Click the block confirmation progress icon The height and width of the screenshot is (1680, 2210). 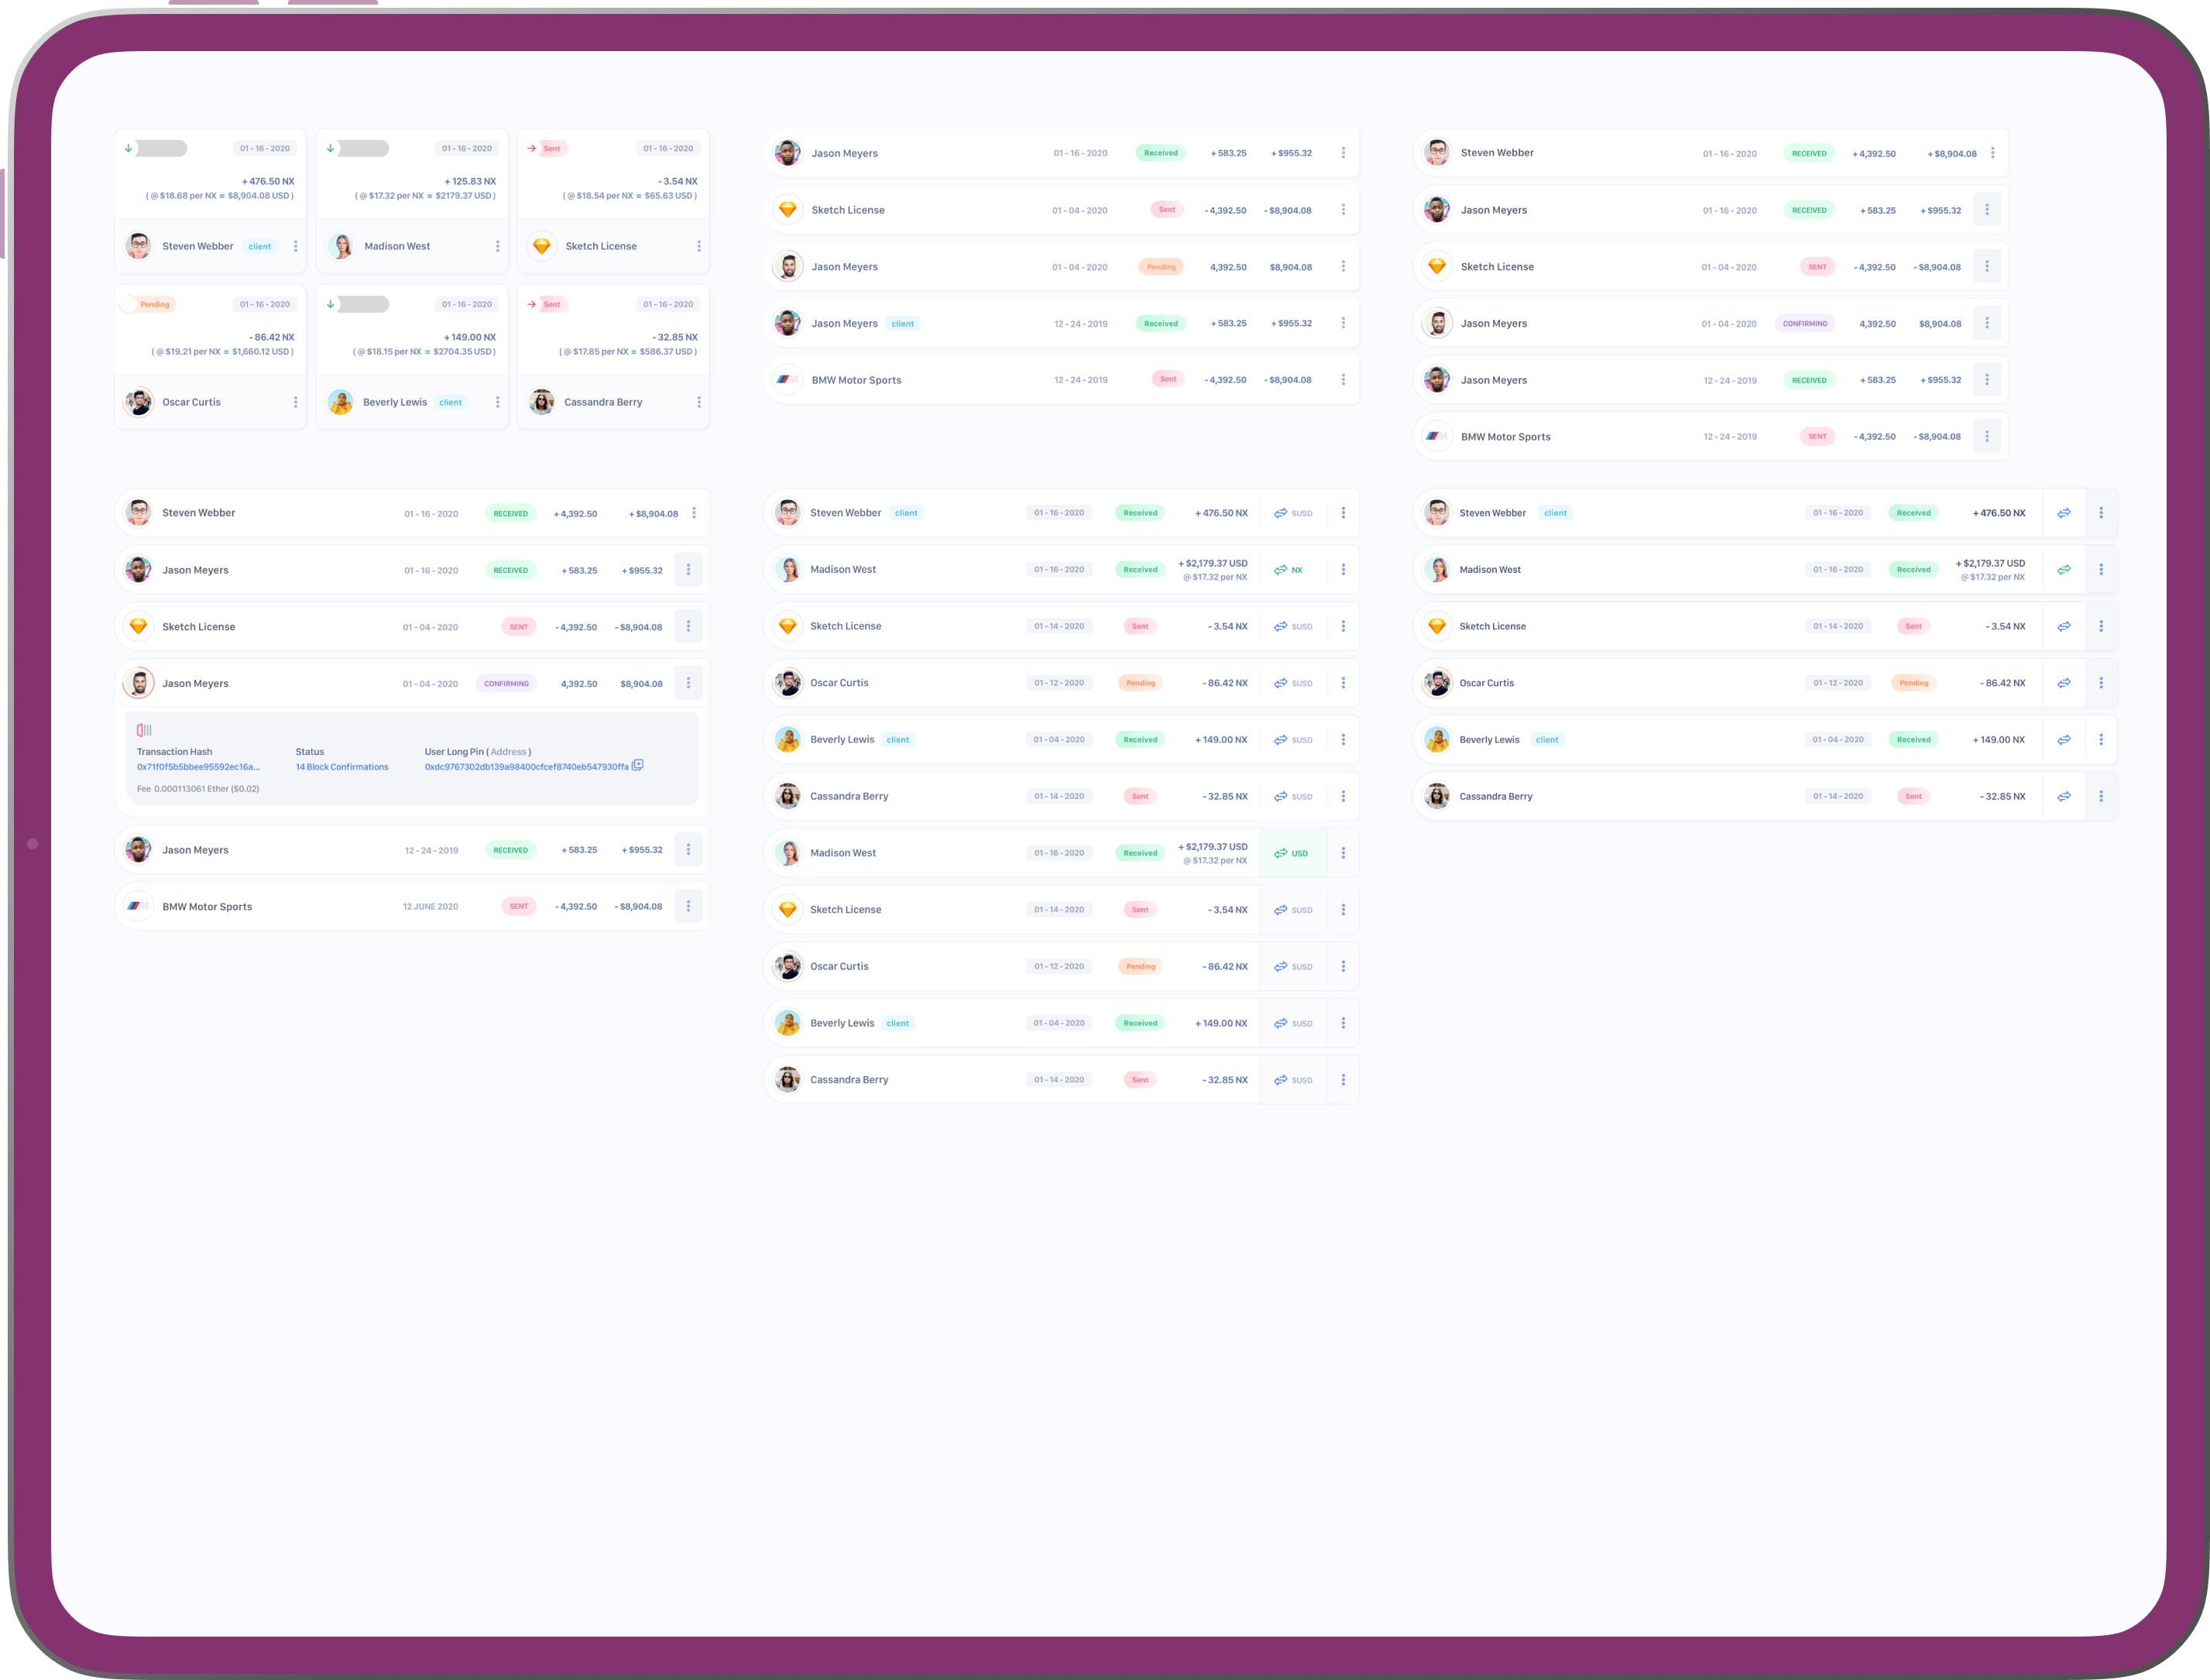(144, 730)
